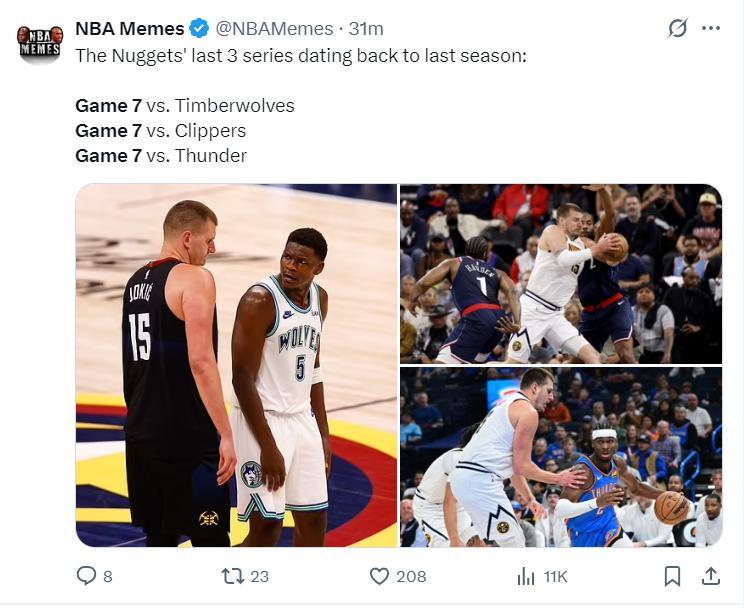
Task: Click the reply count number 8
Action: (107, 576)
